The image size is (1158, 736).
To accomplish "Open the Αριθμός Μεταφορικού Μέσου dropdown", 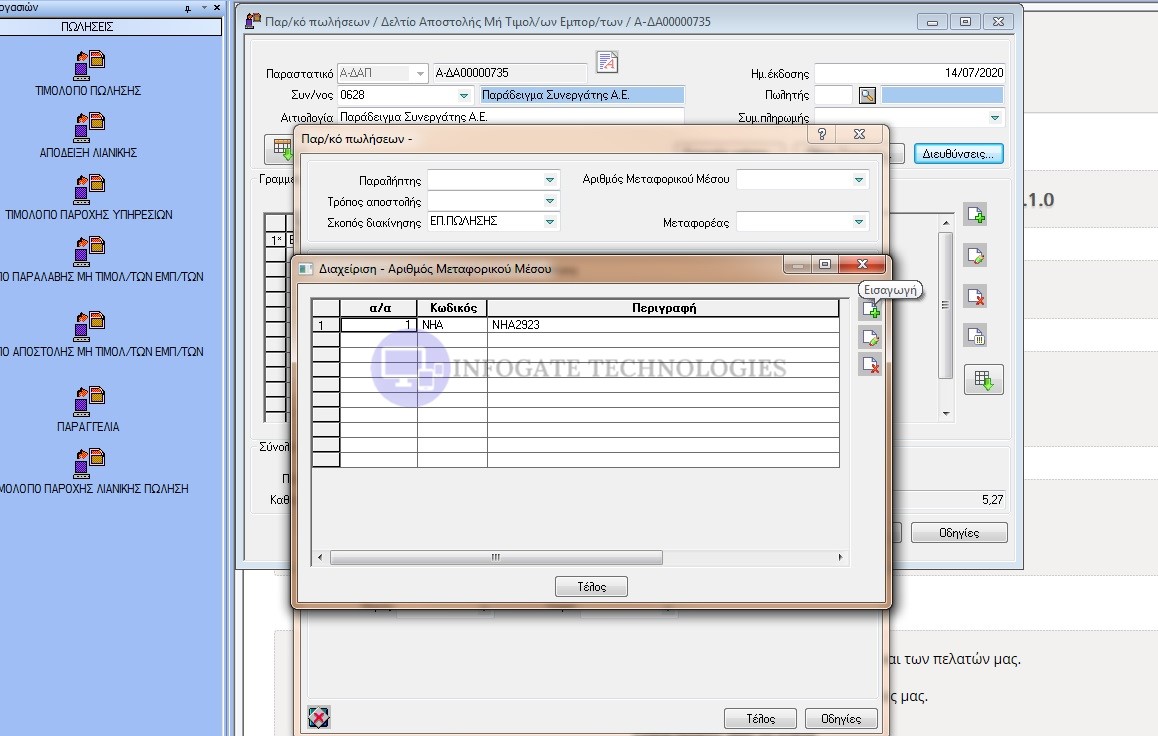I will 859,180.
